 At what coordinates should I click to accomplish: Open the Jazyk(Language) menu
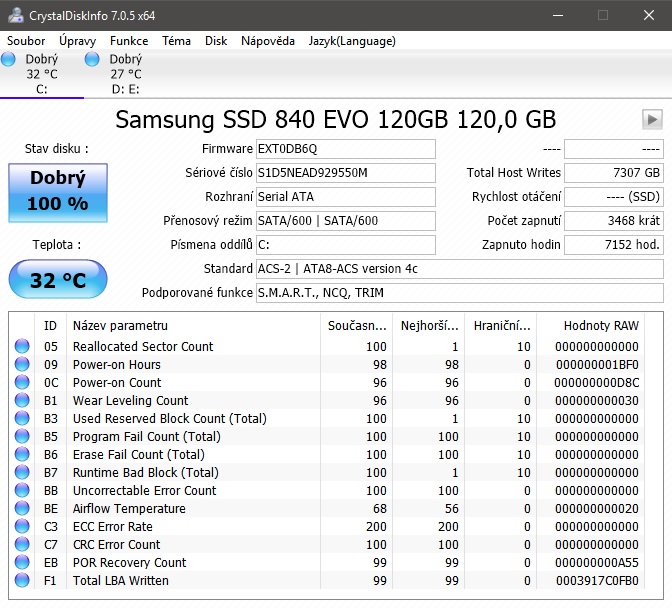click(352, 41)
